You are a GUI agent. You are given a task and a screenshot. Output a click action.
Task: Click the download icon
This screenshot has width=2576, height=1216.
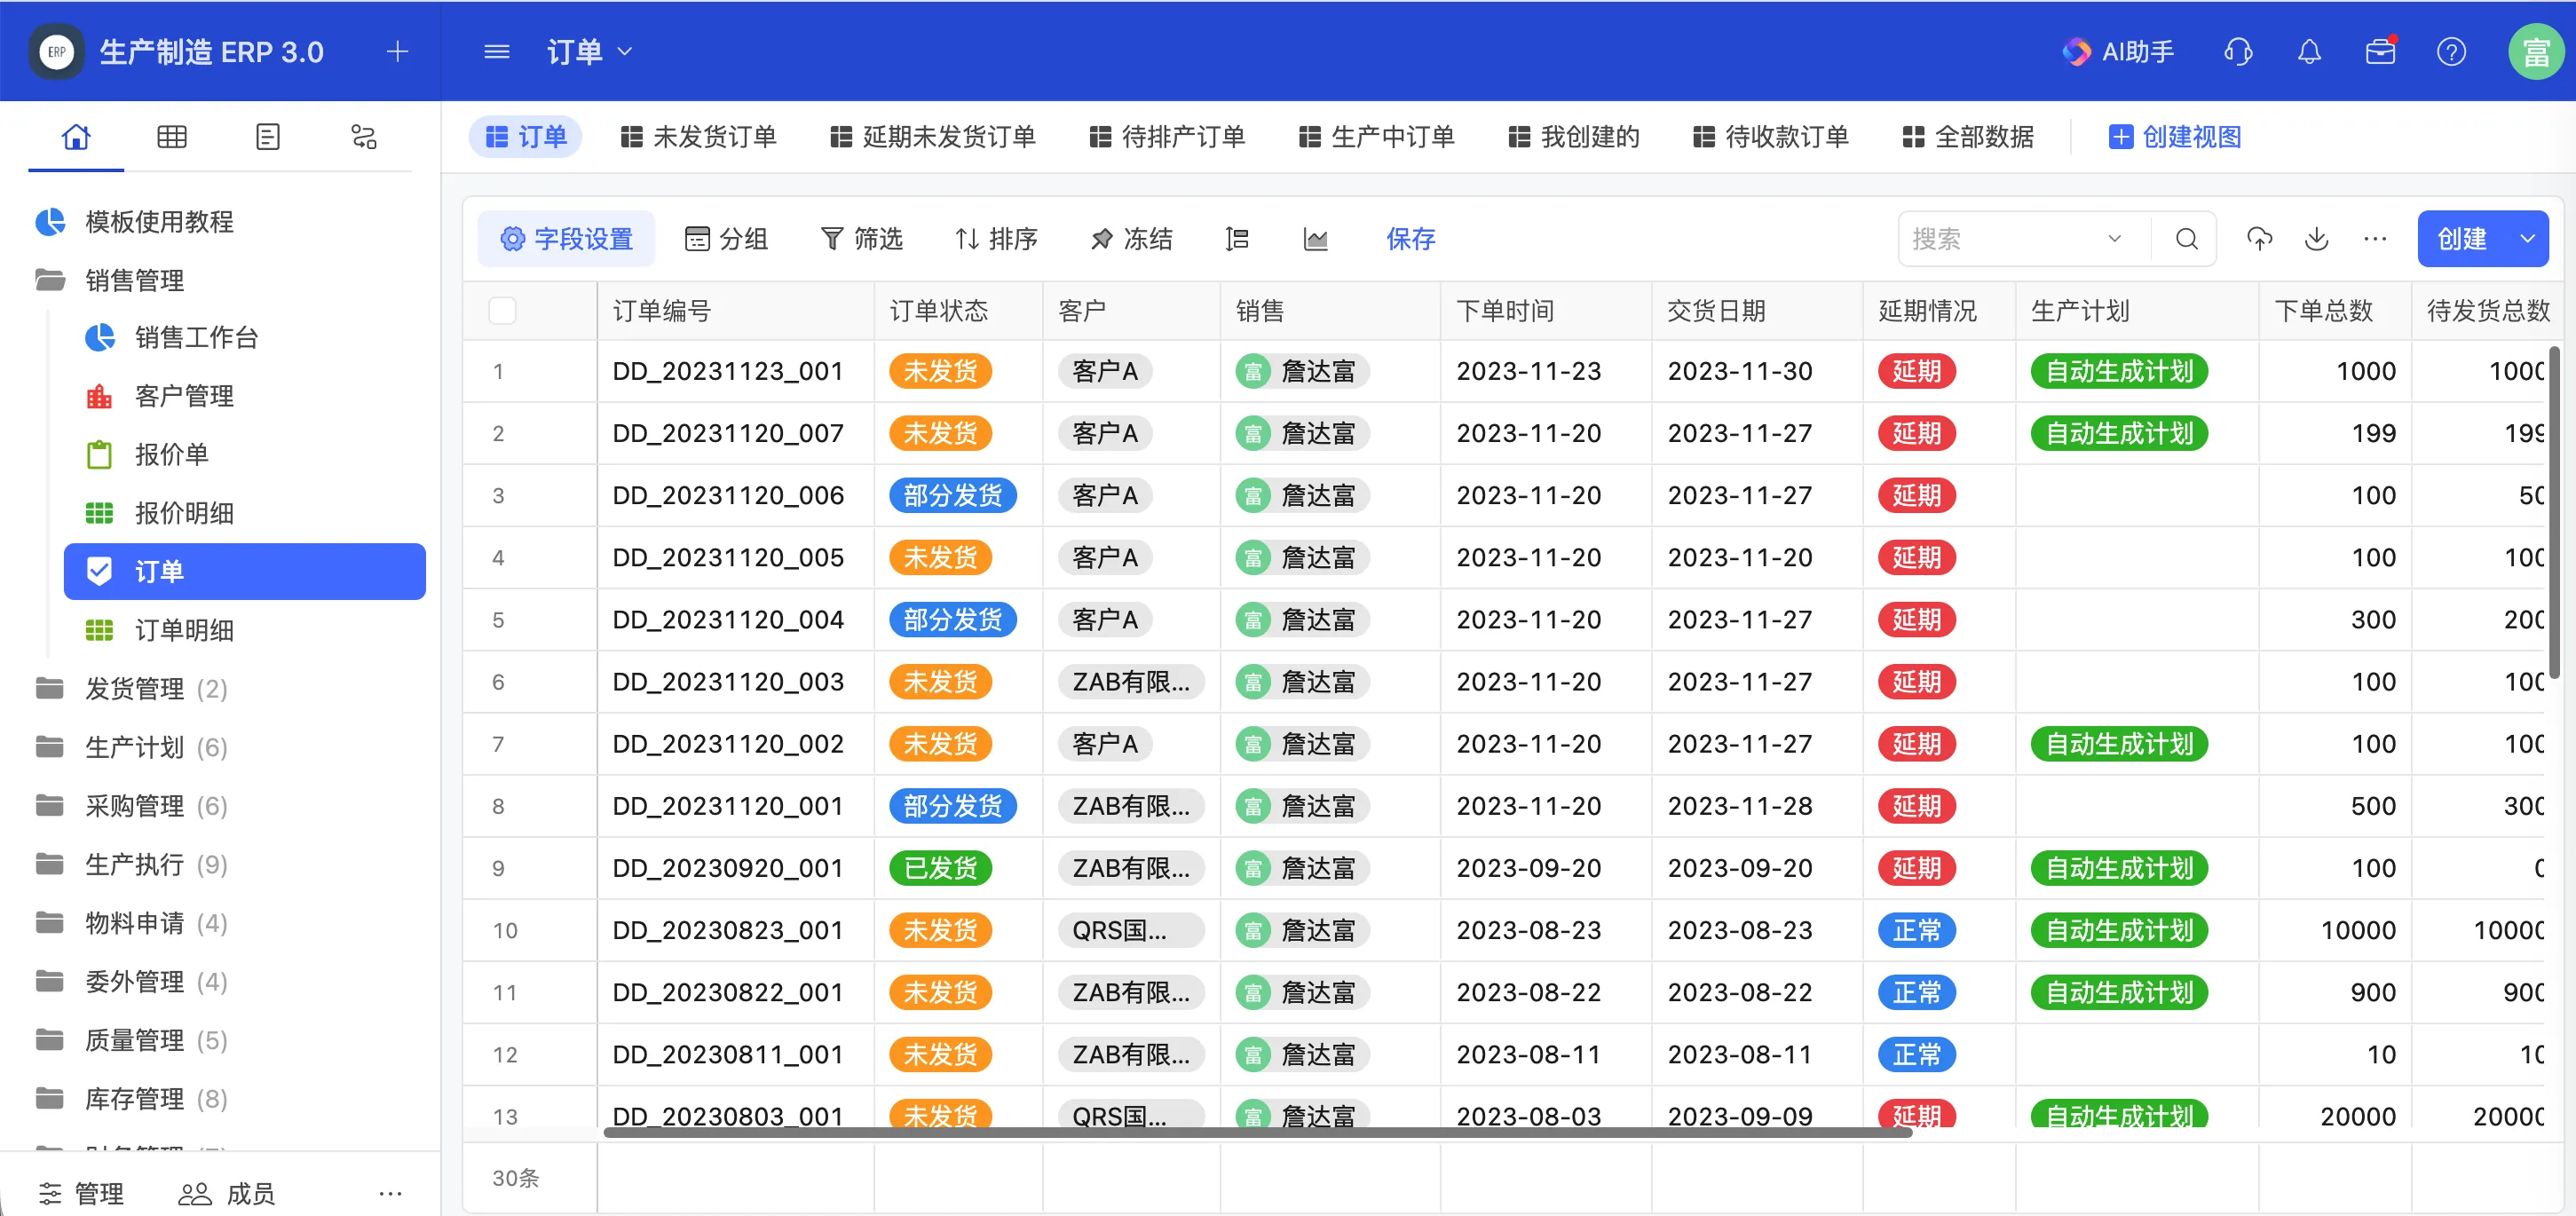(2316, 239)
